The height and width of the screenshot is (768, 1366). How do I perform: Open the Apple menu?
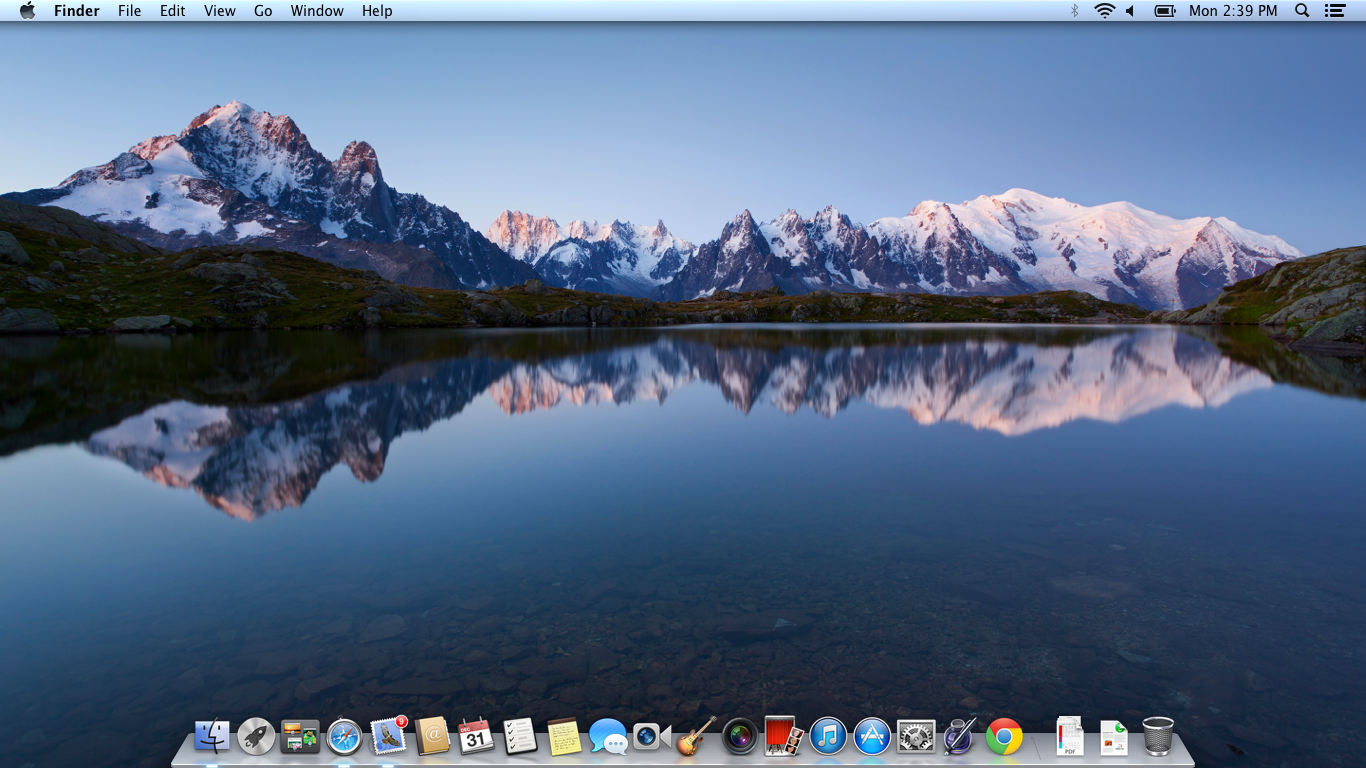pyautogui.click(x=27, y=10)
